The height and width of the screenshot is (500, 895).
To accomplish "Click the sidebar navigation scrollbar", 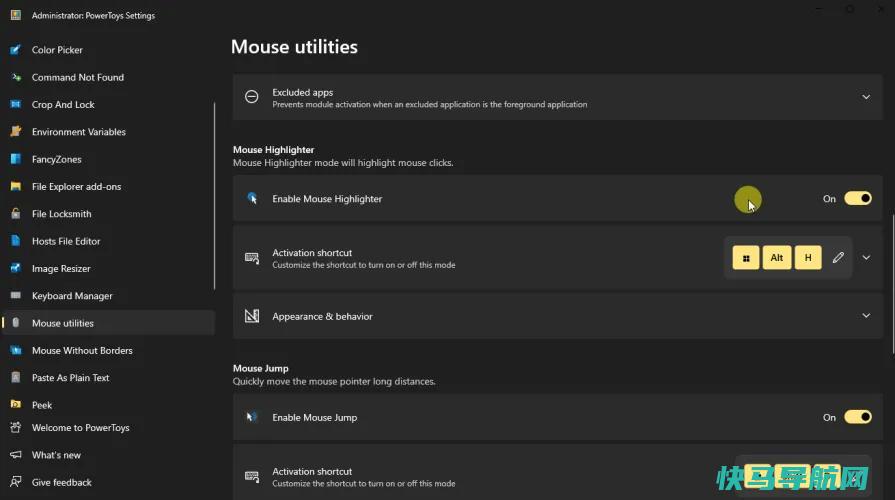I will [215, 196].
